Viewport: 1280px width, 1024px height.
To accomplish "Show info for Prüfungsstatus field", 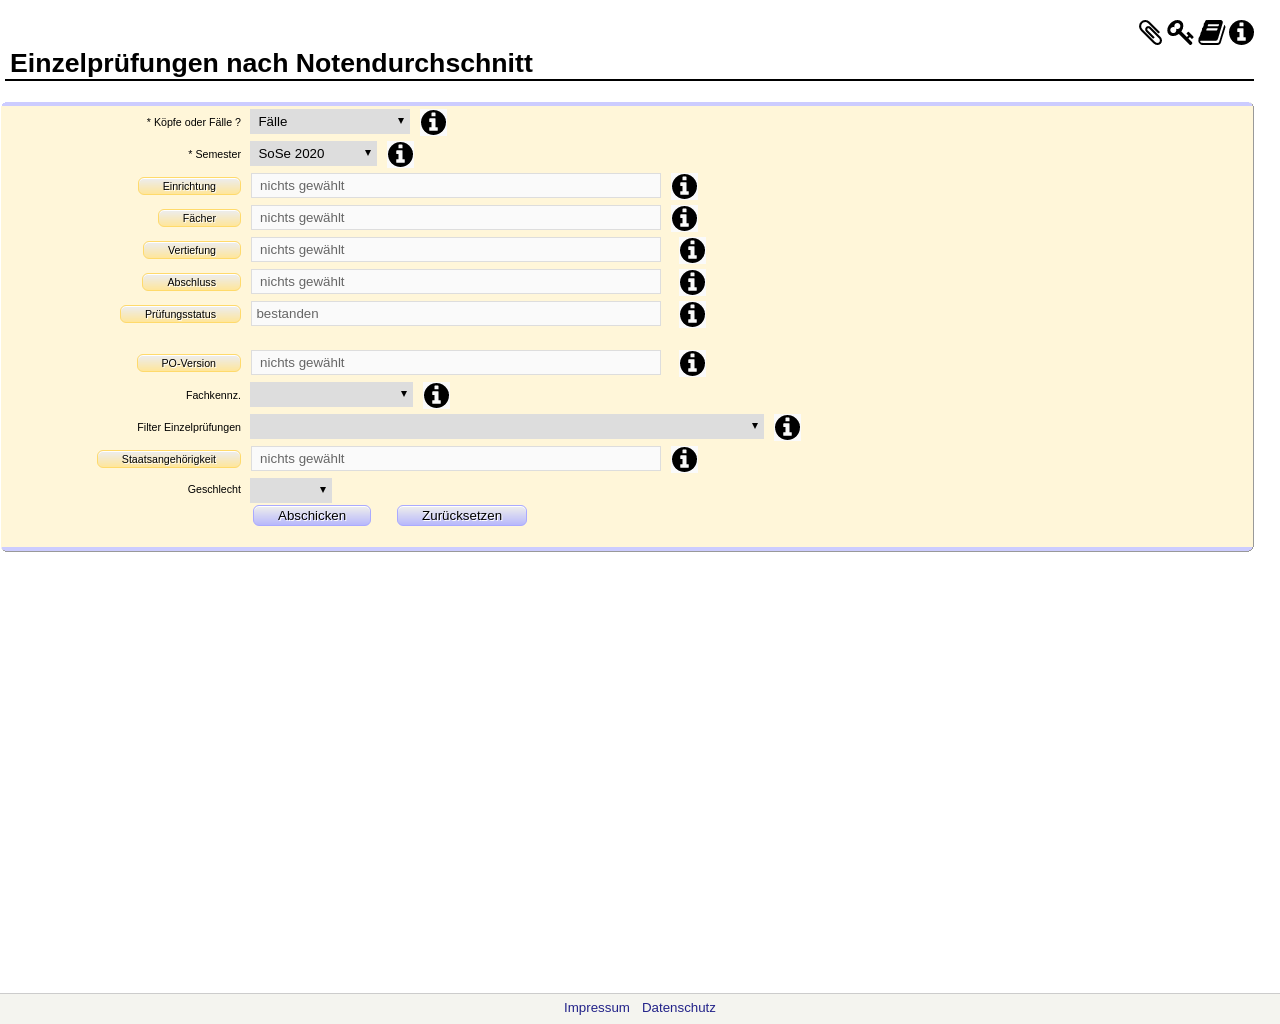I will click(x=692, y=314).
